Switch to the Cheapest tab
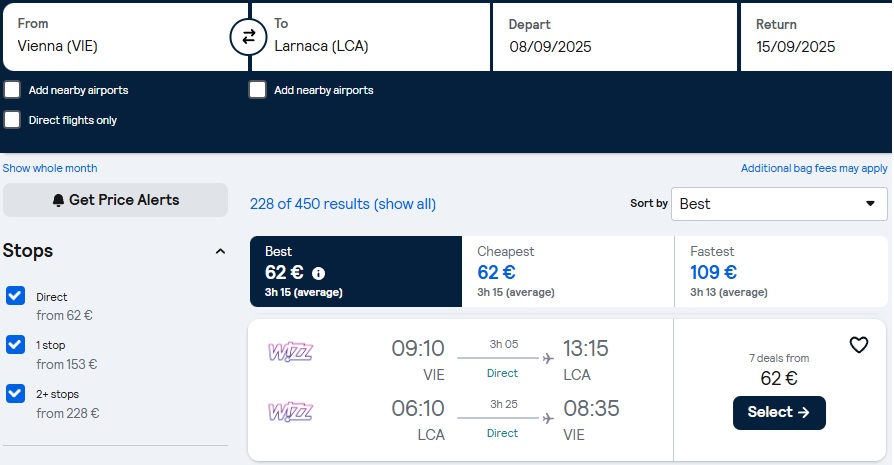The image size is (894, 465). [568, 271]
